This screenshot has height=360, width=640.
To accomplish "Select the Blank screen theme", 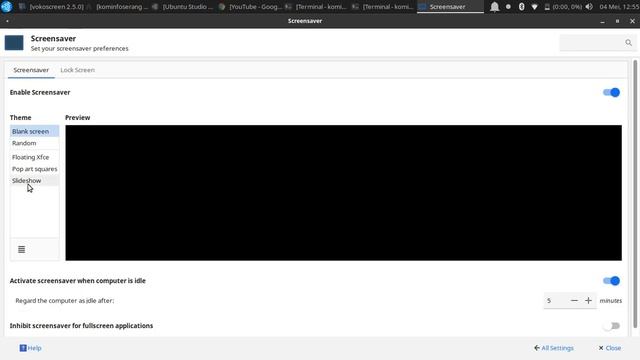I will pos(35,131).
